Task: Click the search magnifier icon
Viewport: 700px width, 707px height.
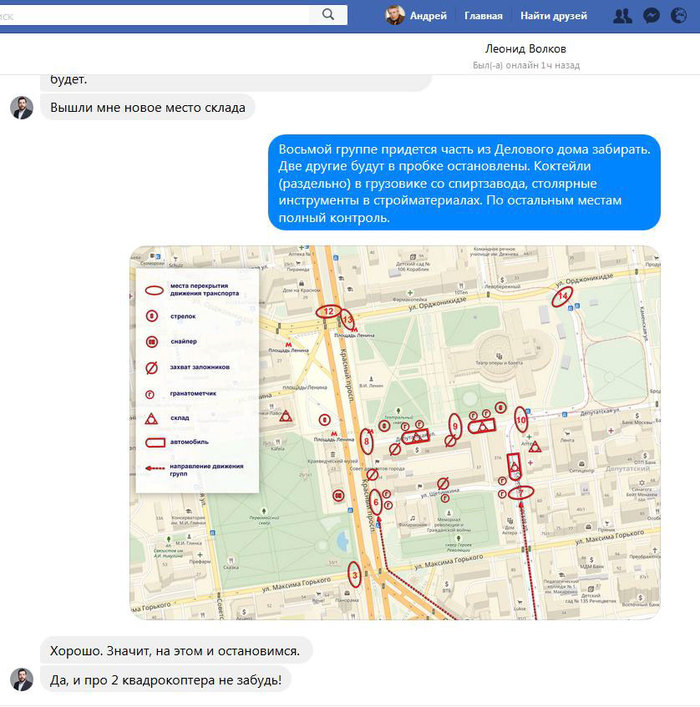Action: (328, 15)
